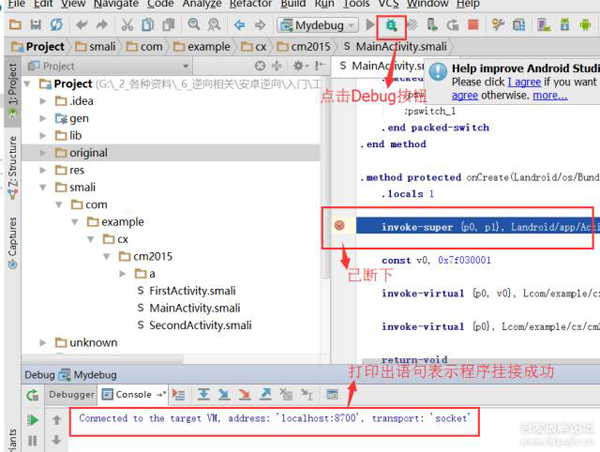Open the Tools menu
The height and width of the screenshot is (452, 600).
[x=356, y=4]
